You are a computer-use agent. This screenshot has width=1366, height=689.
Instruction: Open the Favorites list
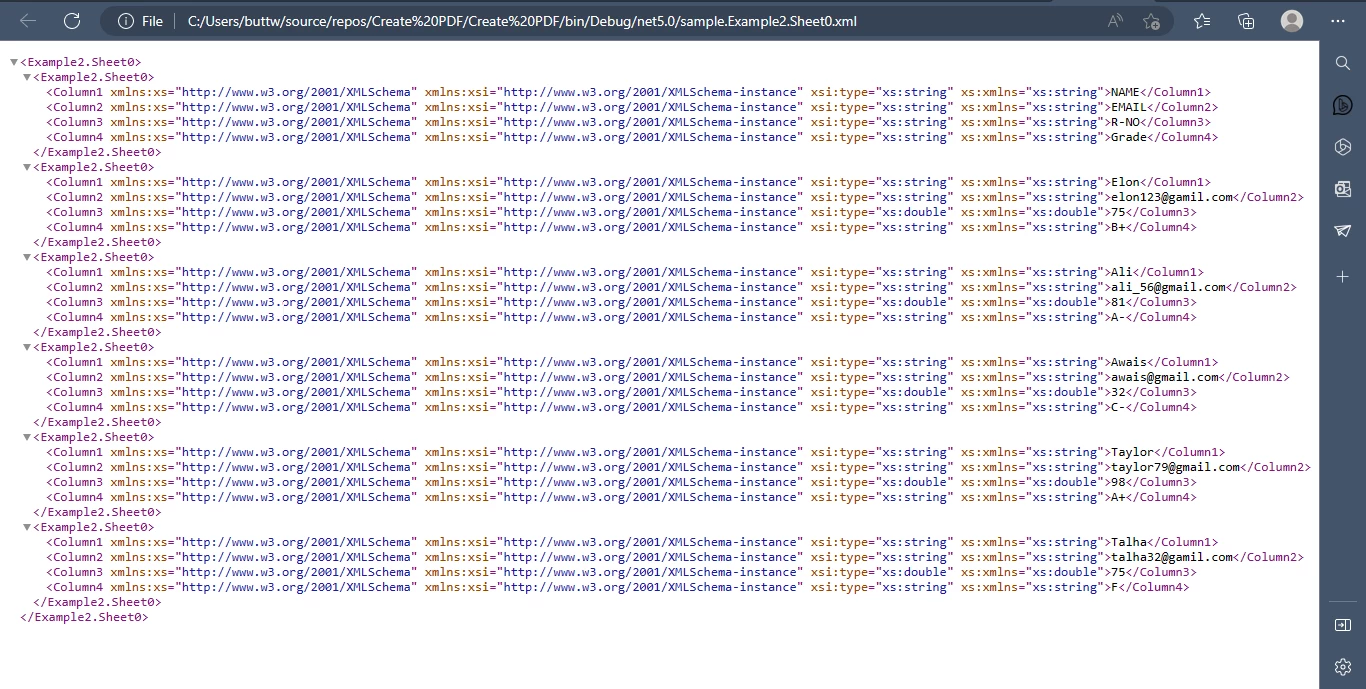click(1202, 21)
